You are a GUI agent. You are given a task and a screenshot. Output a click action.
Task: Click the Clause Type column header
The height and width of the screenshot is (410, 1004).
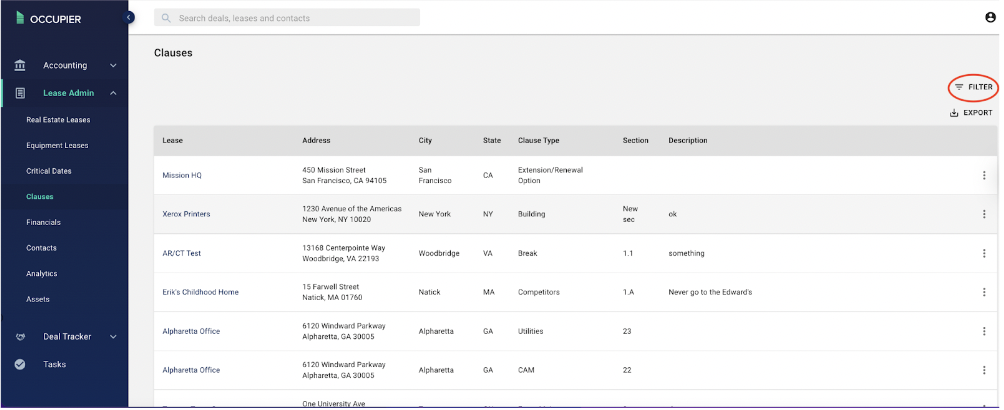(538, 140)
